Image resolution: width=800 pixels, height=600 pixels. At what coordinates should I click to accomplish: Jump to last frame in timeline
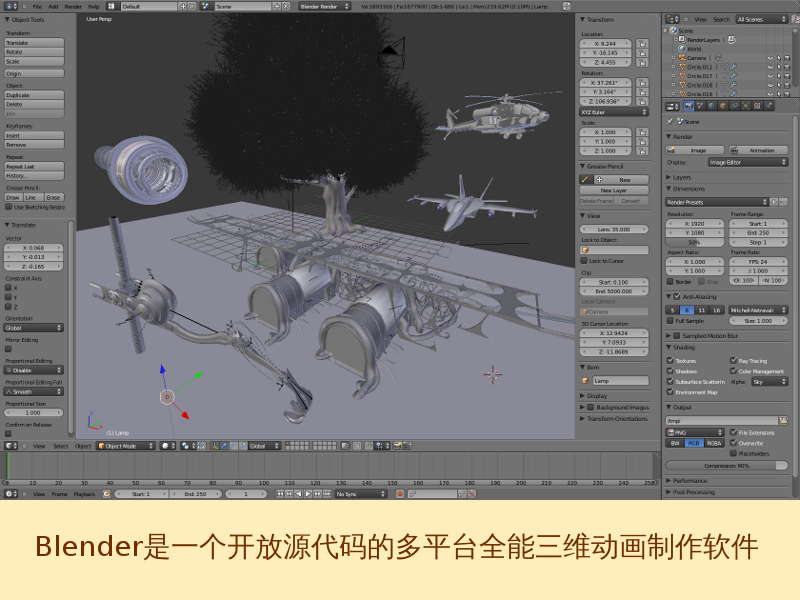(327, 494)
